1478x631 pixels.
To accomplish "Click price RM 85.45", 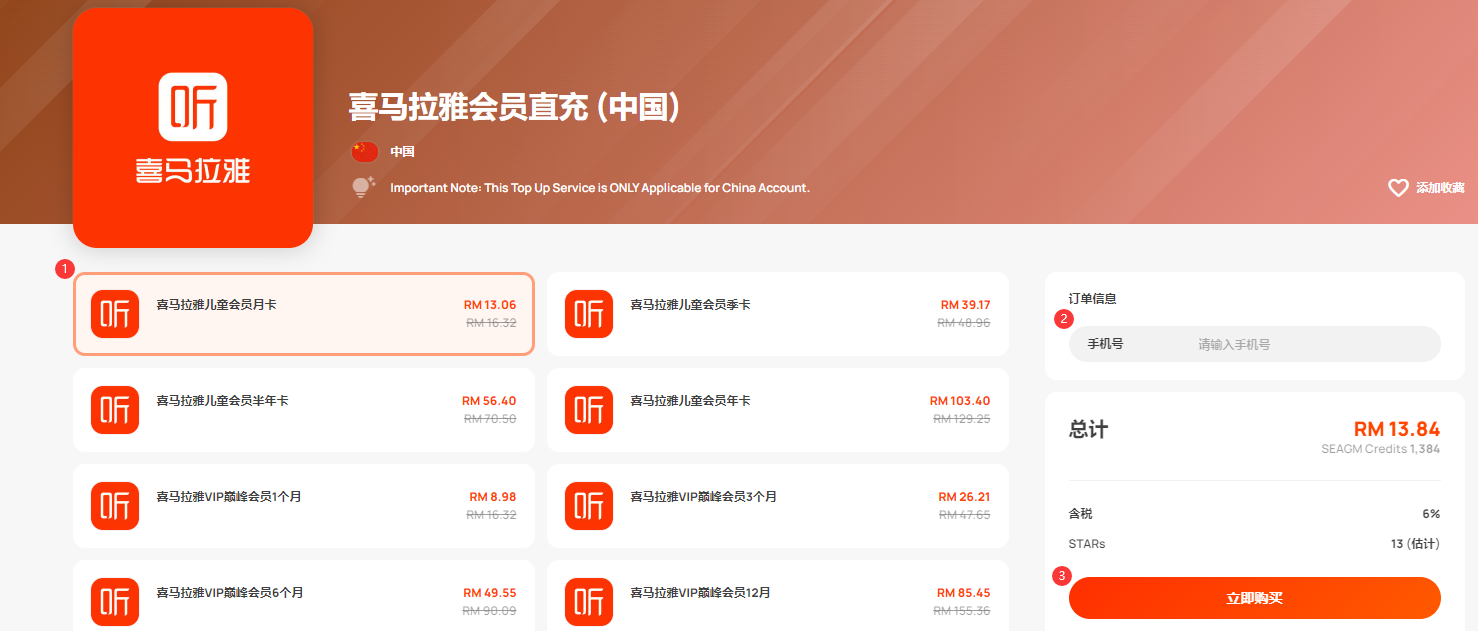I will pyautogui.click(x=964, y=593).
